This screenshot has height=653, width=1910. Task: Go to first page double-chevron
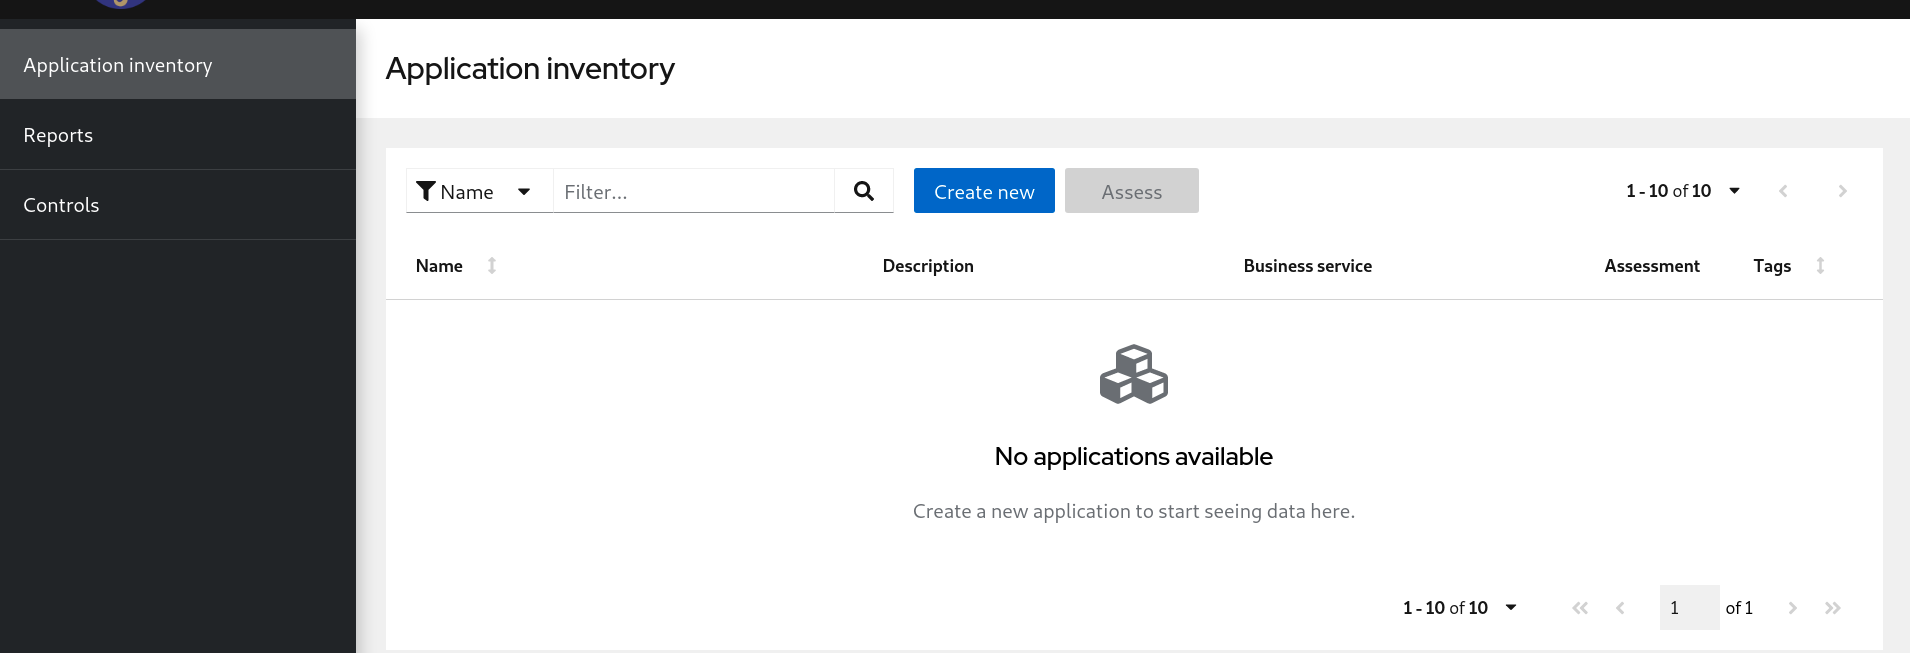[x=1580, y=608]
